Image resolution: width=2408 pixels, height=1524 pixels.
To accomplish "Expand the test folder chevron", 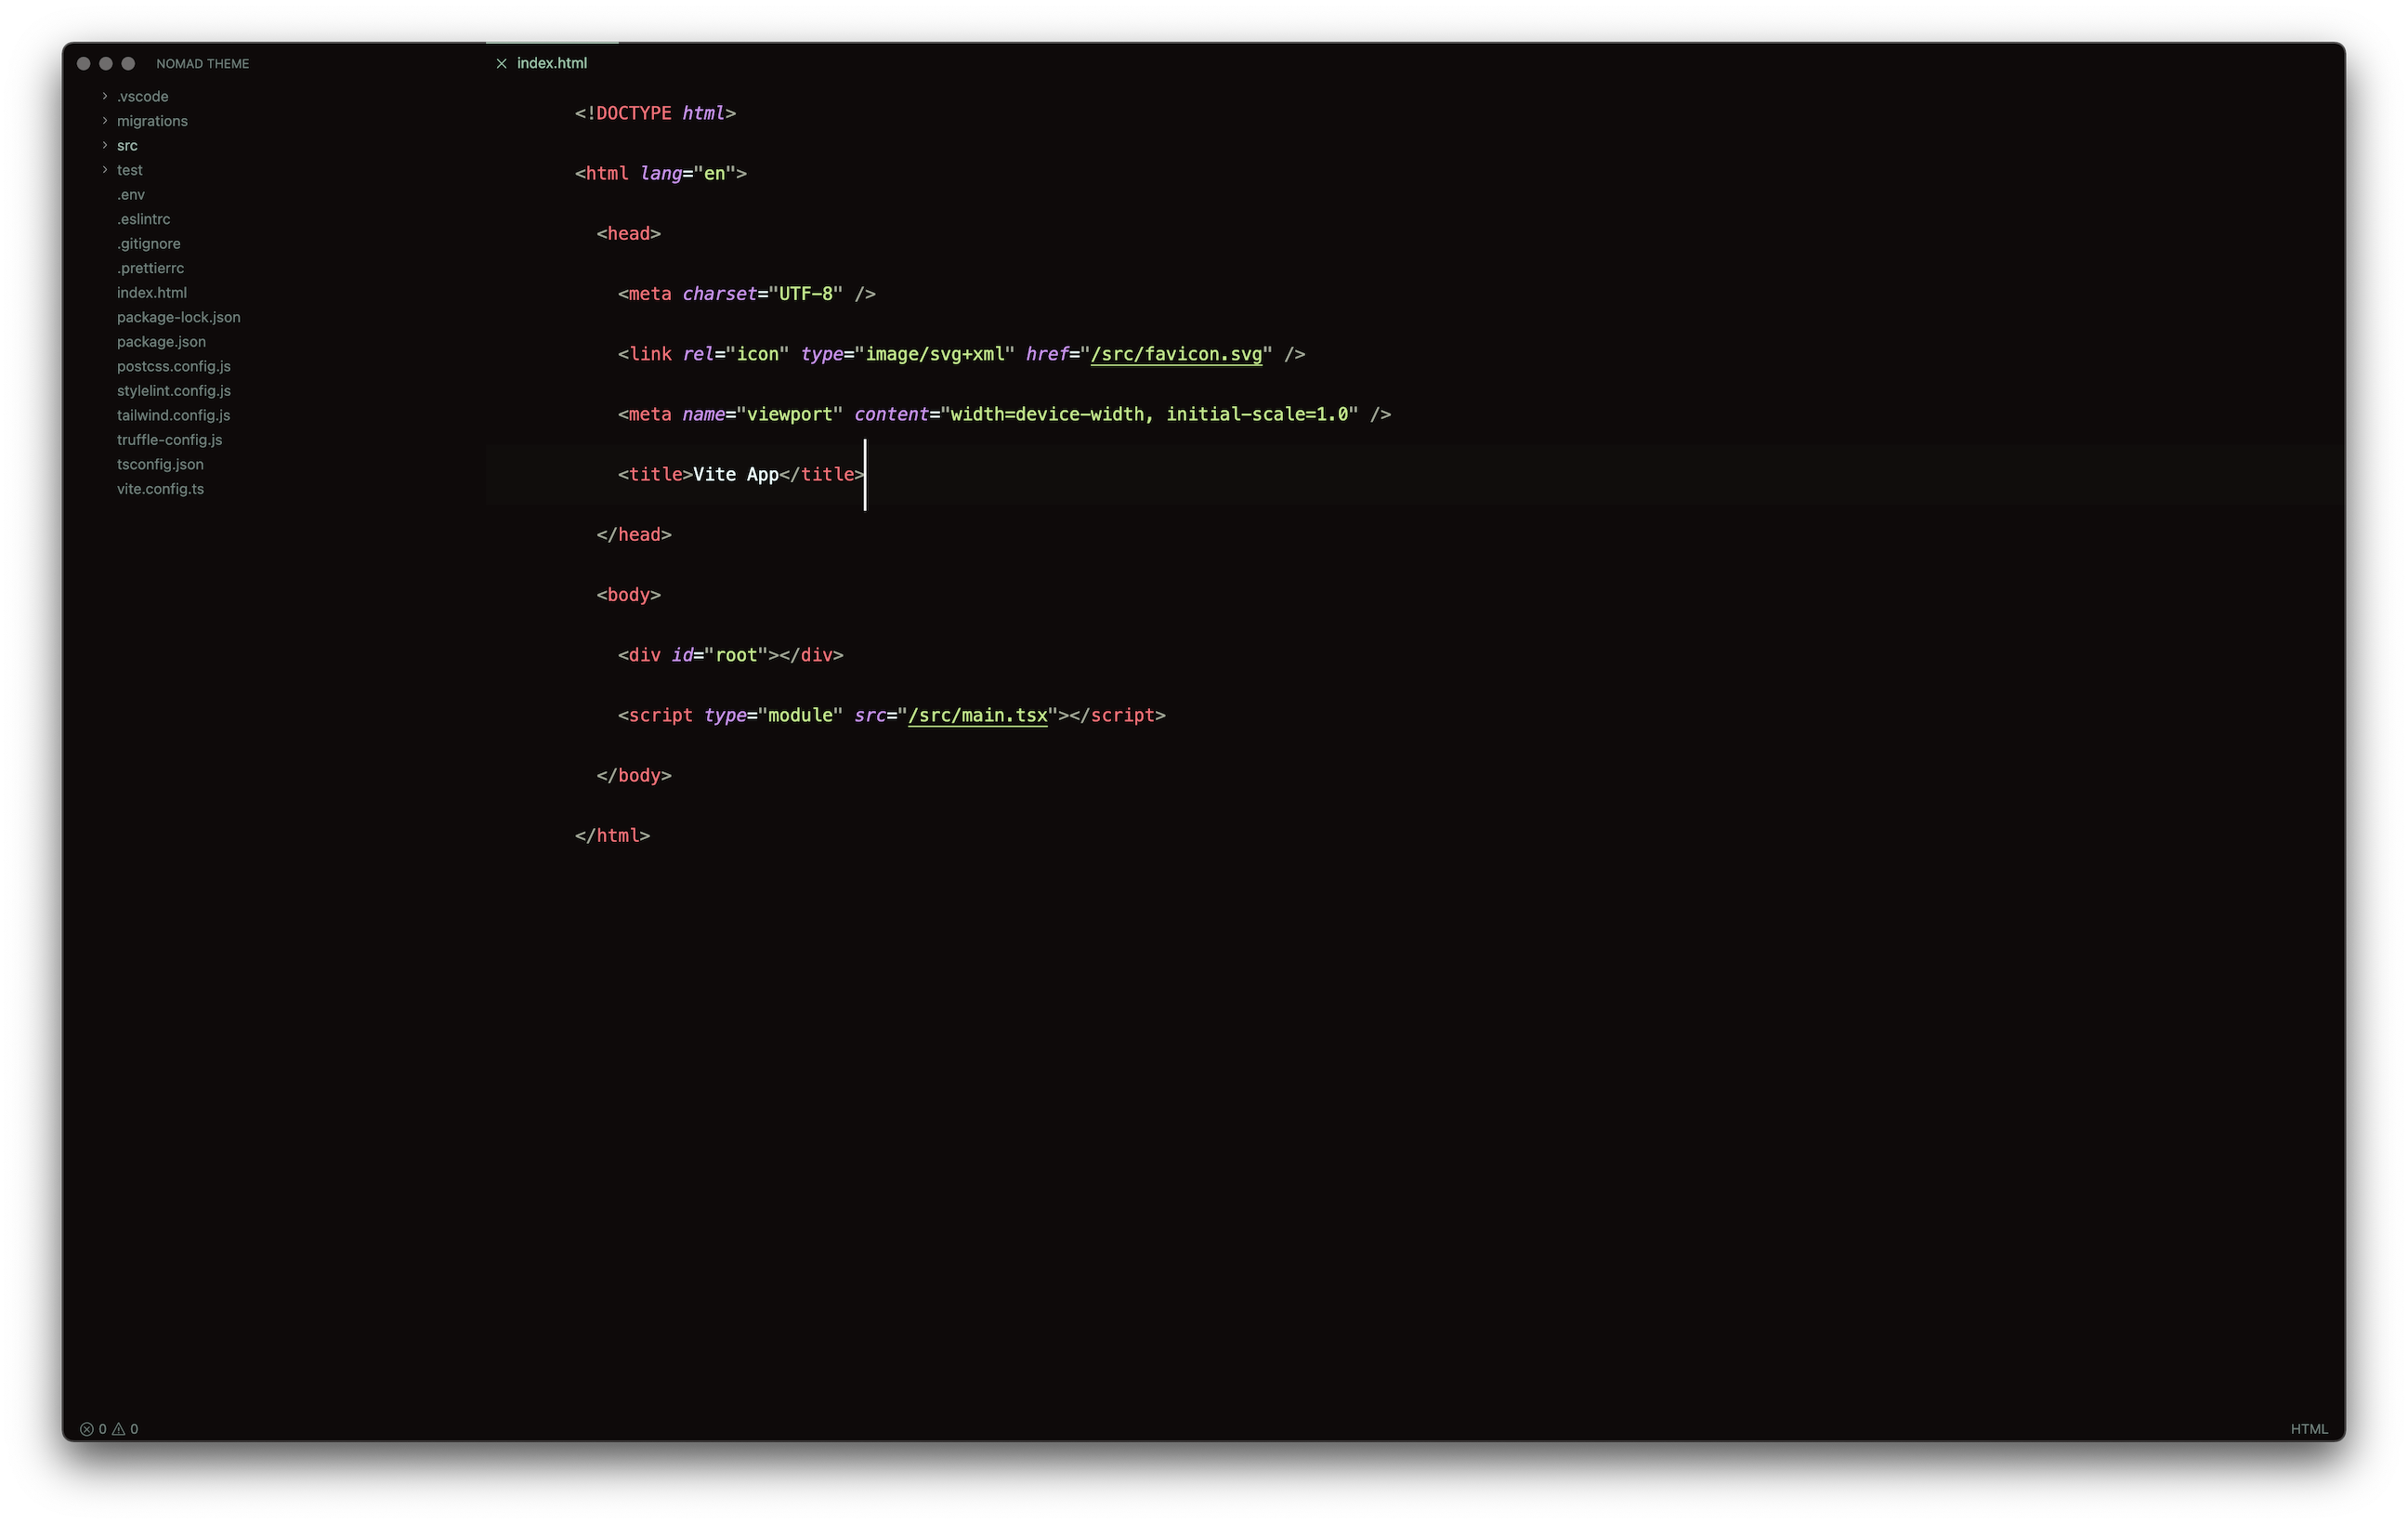I will pyautogui.click(x=105, y=170).
